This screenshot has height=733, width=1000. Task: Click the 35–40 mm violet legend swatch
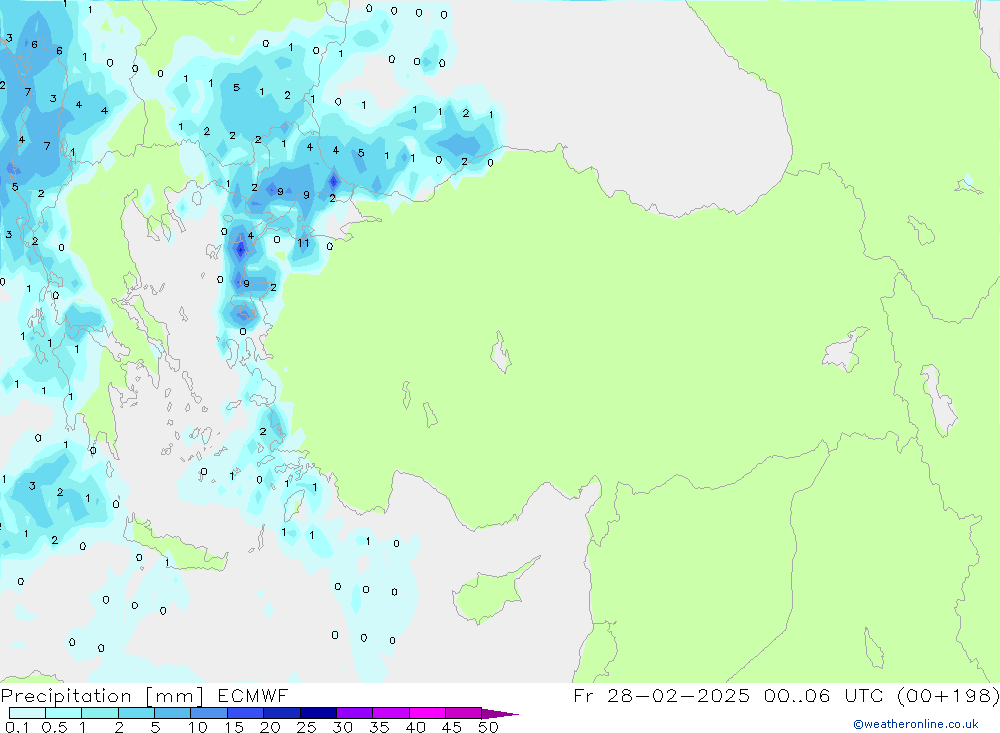(390, 713)
